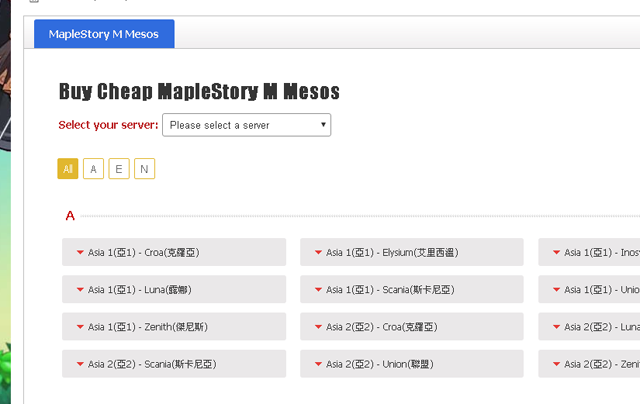Expand Asia 1 - Zenith server
Viewport: 640px width, 404px height.
pyautogui.click(x=174, y=326)
